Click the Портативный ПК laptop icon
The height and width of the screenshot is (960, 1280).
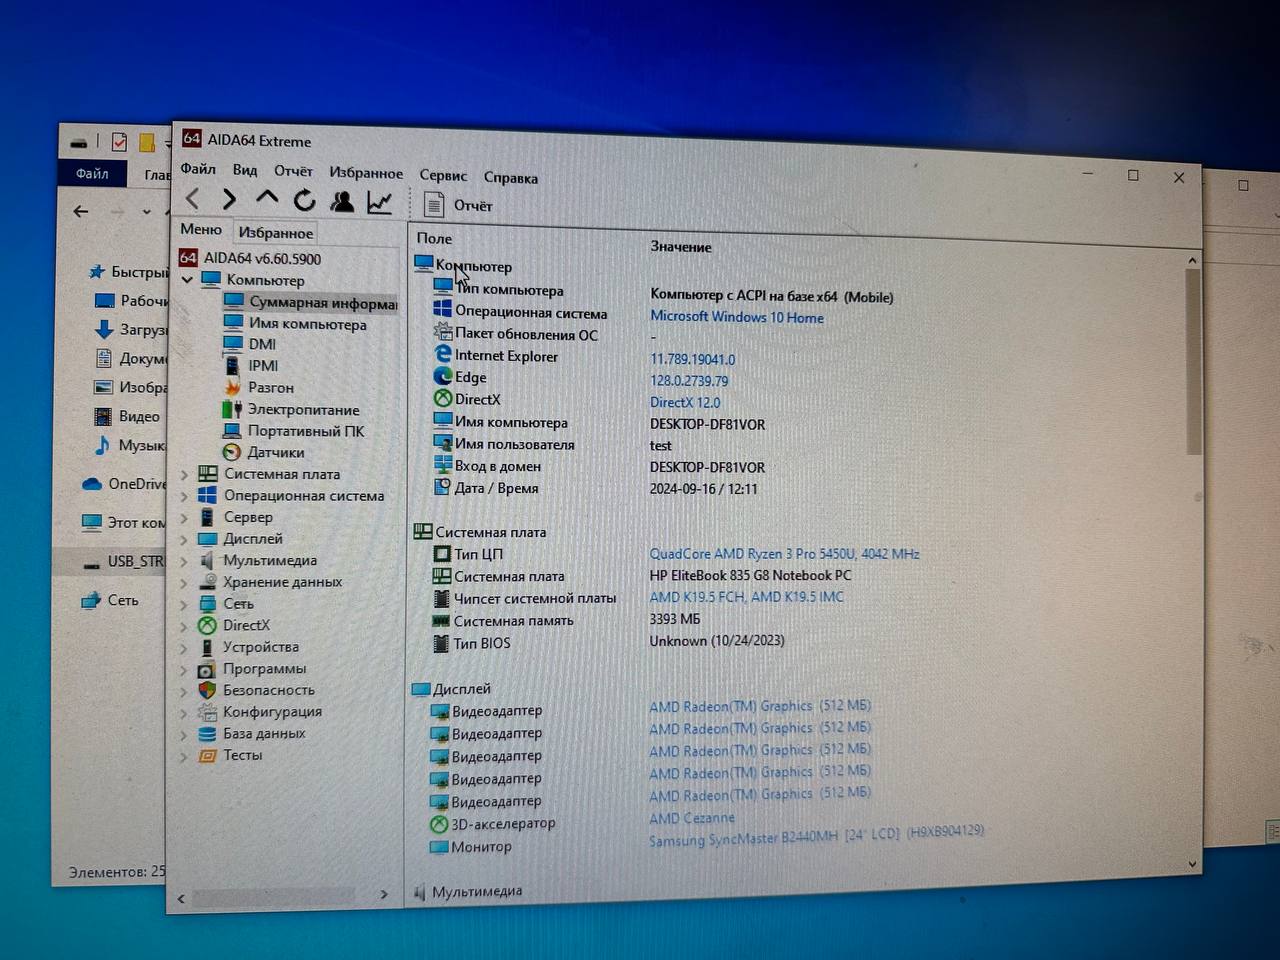tap(232, 431)
